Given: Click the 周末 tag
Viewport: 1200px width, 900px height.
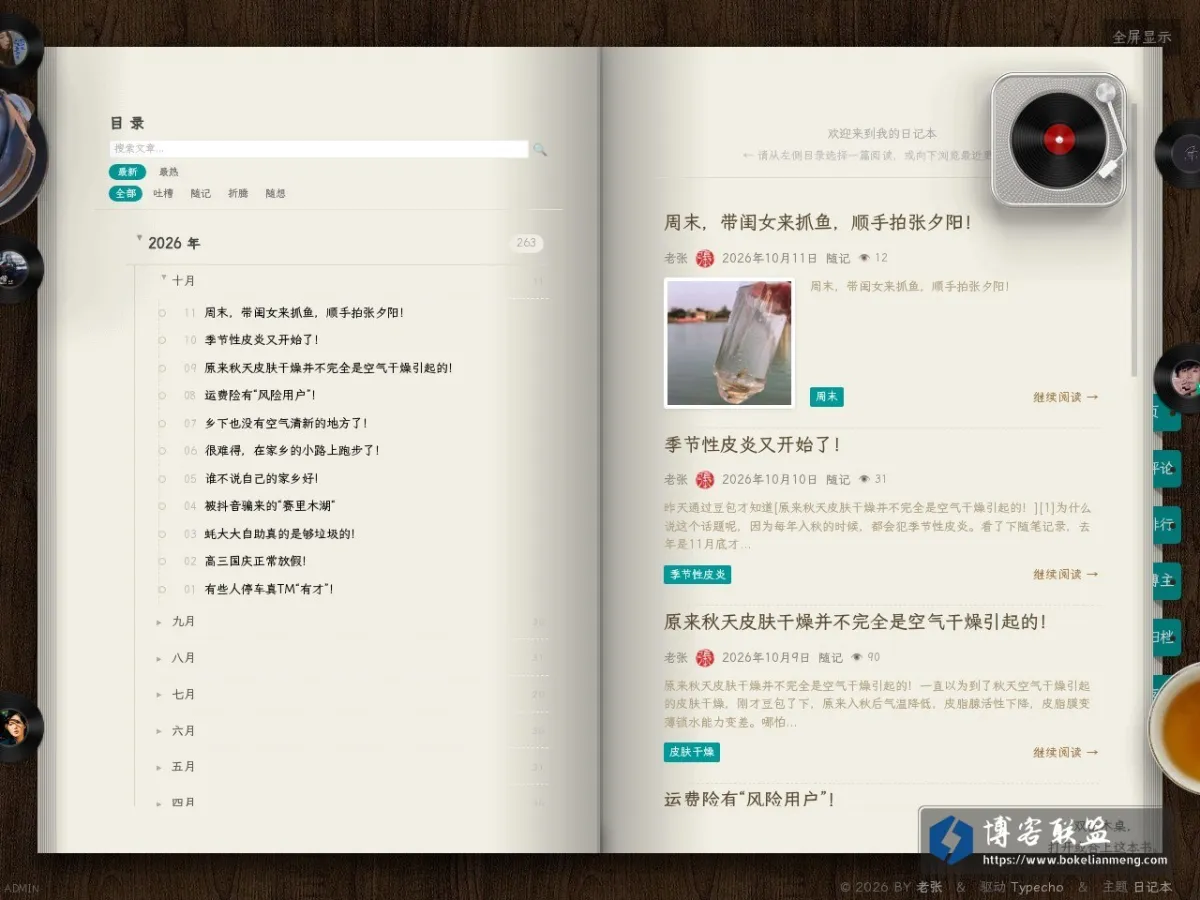Looking at the screenshot, I should click(x=827, y=397).
